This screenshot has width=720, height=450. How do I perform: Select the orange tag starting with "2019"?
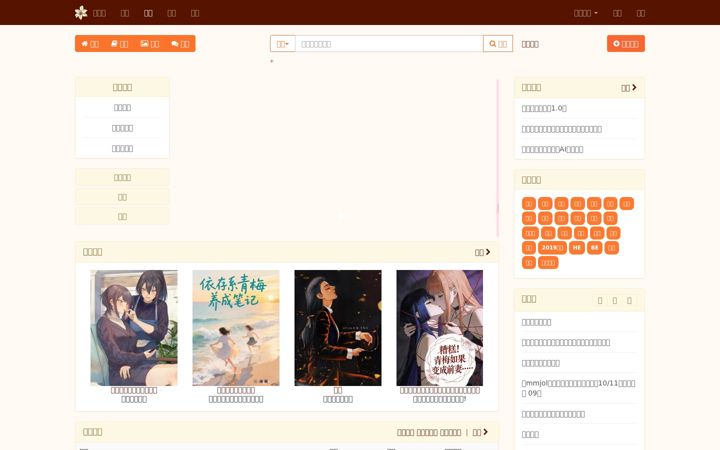(552, 248)
